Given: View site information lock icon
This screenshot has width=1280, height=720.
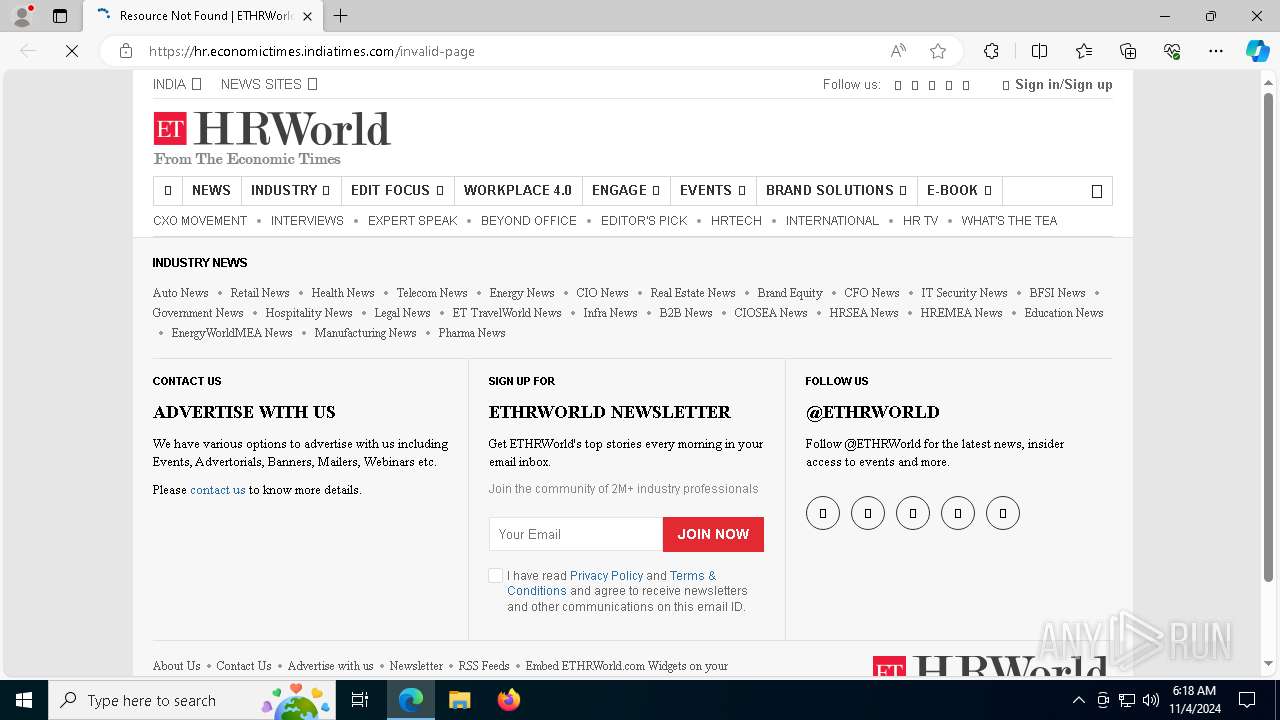Looking at the screenshot, I should click(126, 51).
